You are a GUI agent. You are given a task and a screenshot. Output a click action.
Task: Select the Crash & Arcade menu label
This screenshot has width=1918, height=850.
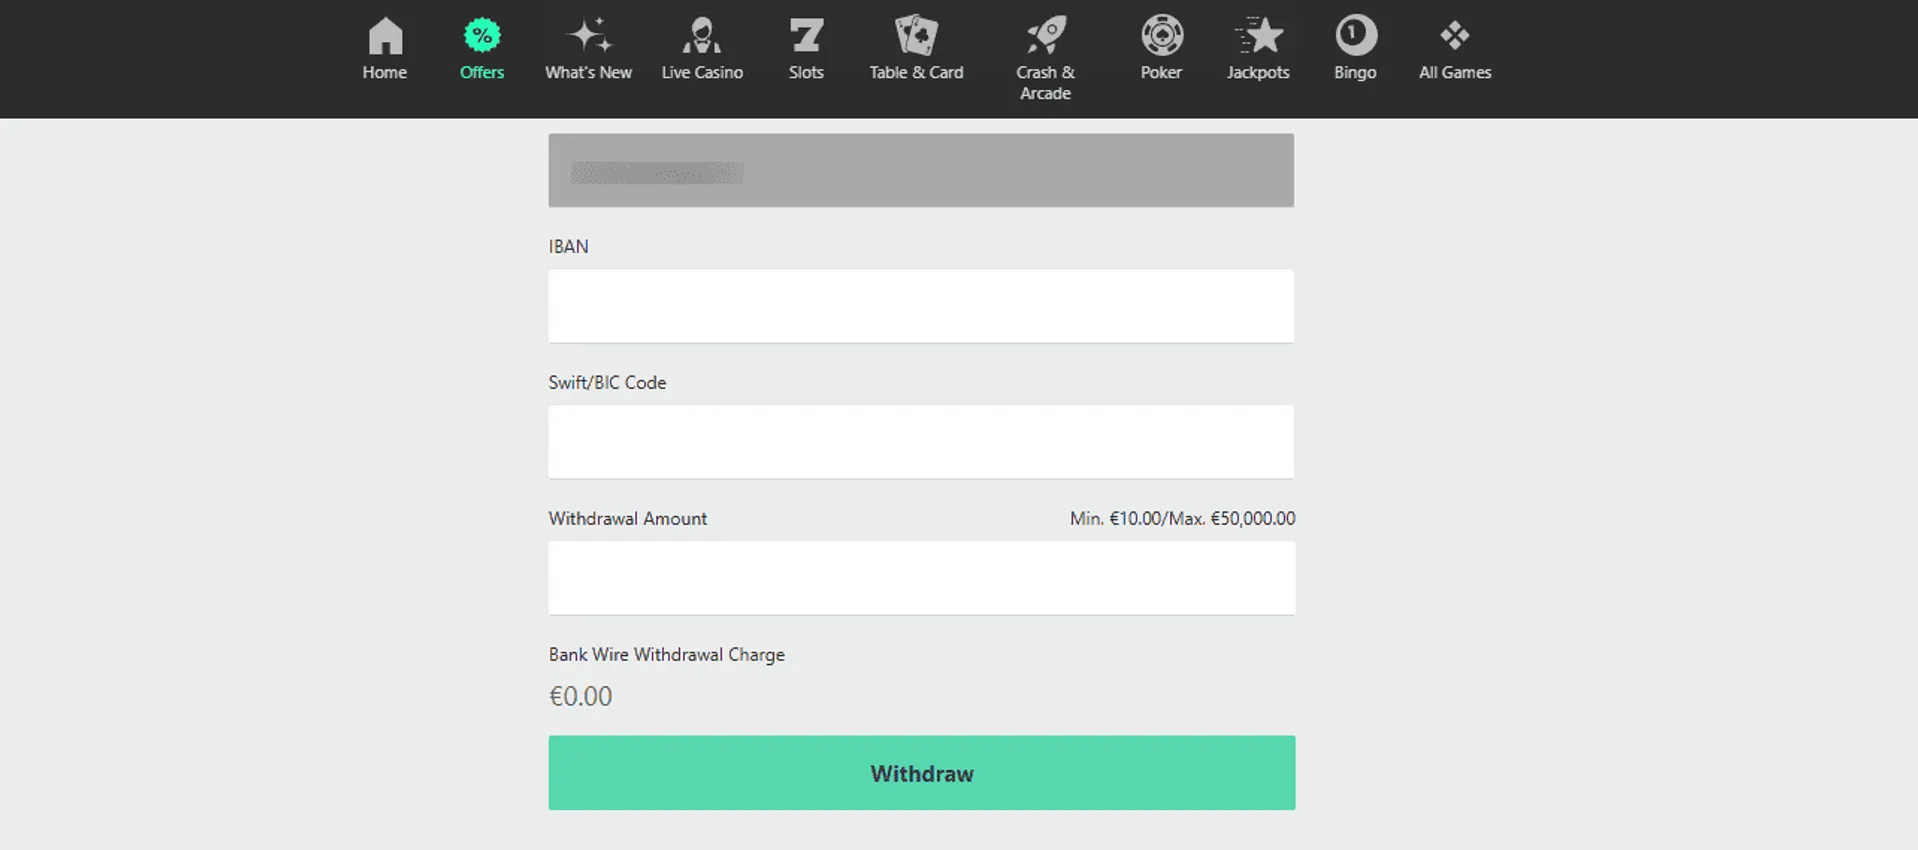tap(1046, 83)
